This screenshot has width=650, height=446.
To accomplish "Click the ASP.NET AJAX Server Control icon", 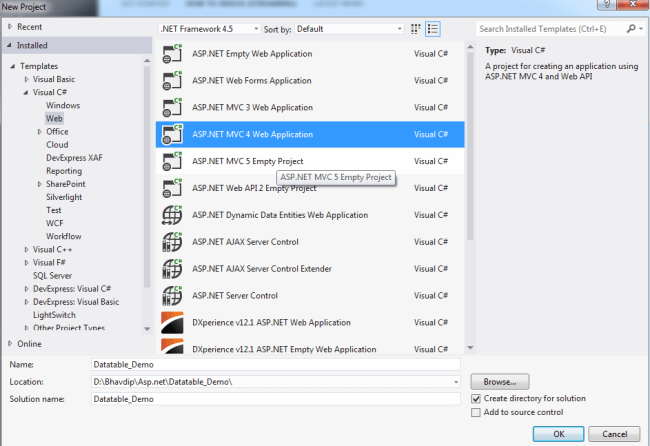I will click(172, 242).
